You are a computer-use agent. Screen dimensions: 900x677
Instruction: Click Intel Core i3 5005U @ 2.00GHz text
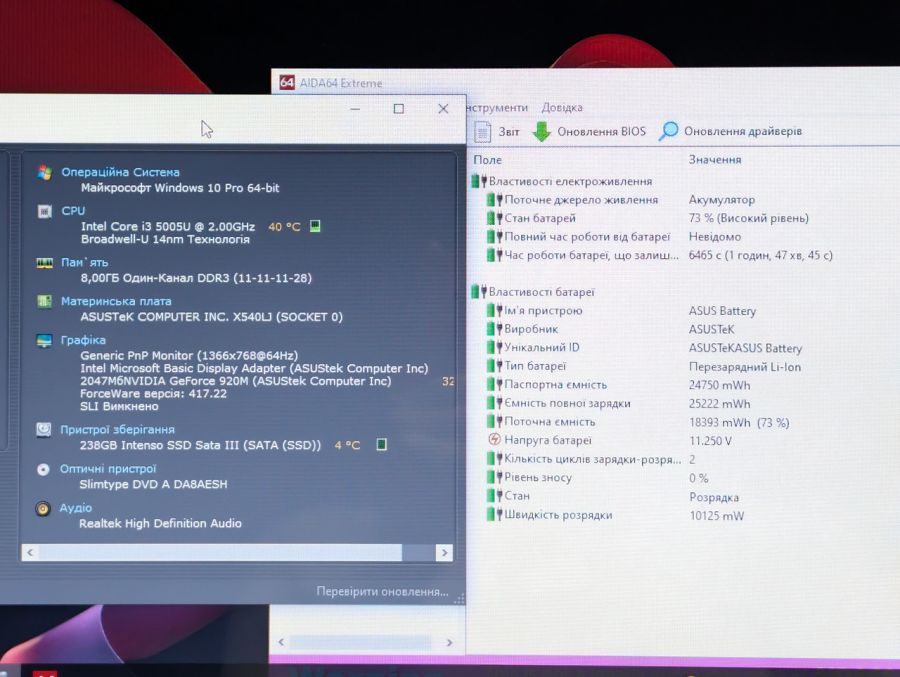click(168, 226)
